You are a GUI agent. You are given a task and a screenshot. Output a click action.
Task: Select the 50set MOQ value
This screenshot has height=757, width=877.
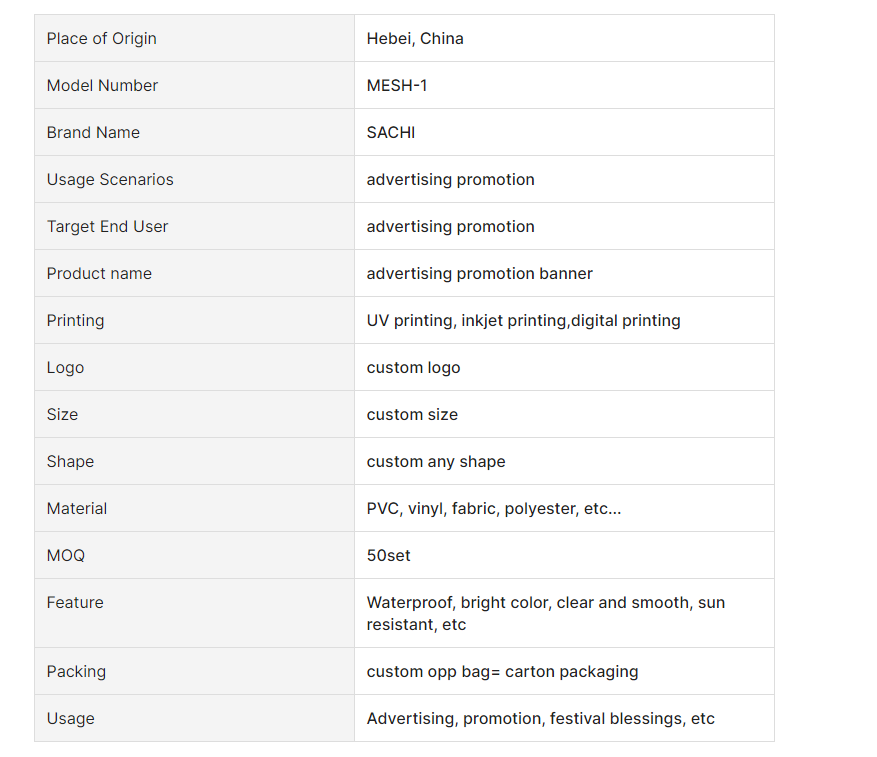coord(389,556)
